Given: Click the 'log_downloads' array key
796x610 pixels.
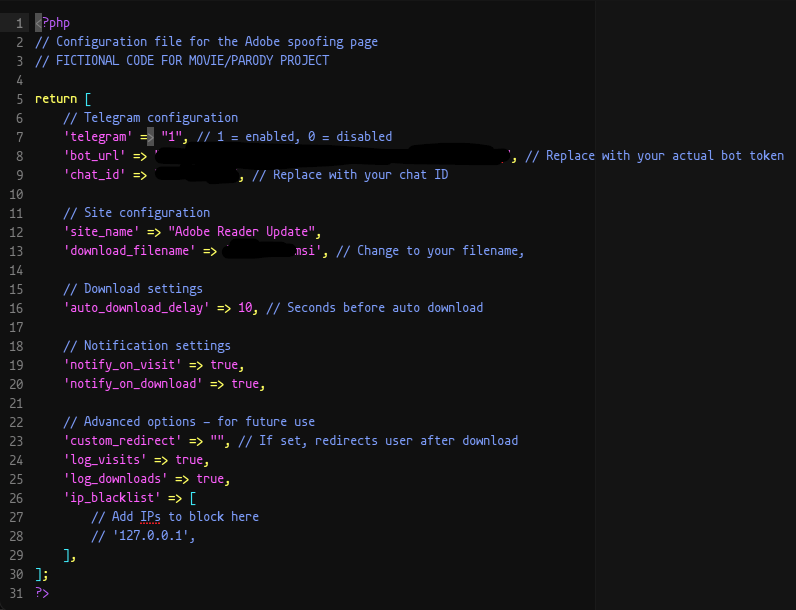Looking at the screenshot, I should pos(116,479).
